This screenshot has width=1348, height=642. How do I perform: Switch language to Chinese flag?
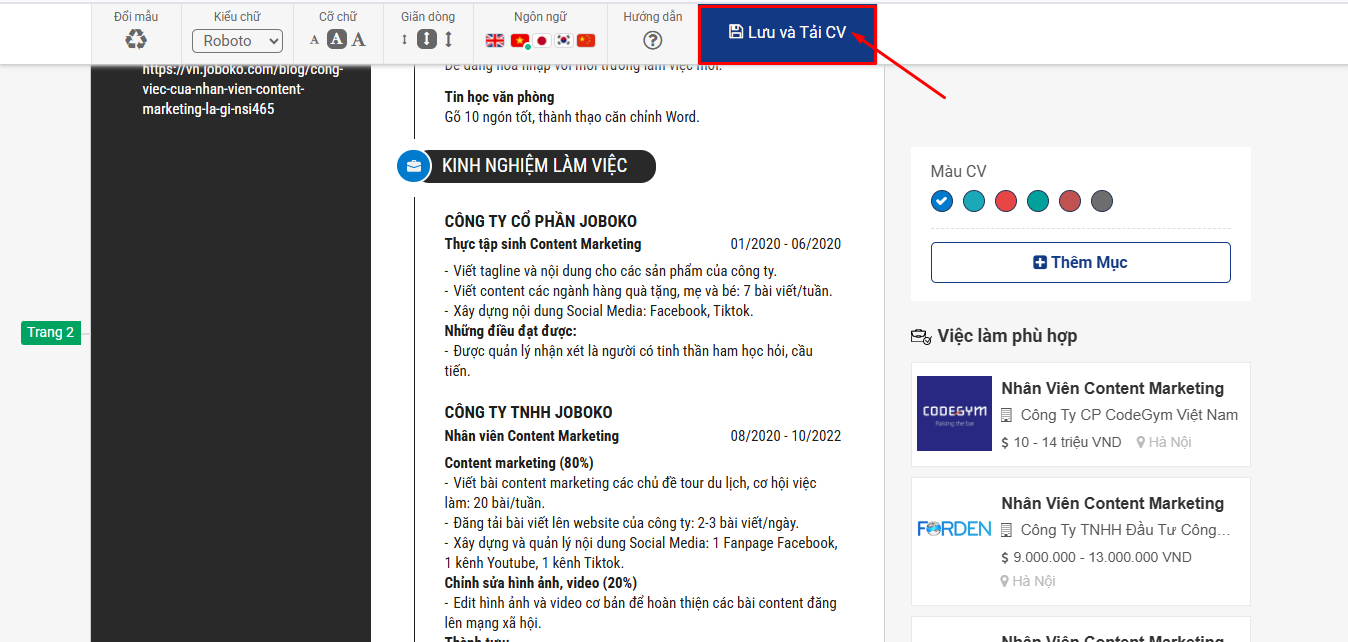(x=586, y=41)
